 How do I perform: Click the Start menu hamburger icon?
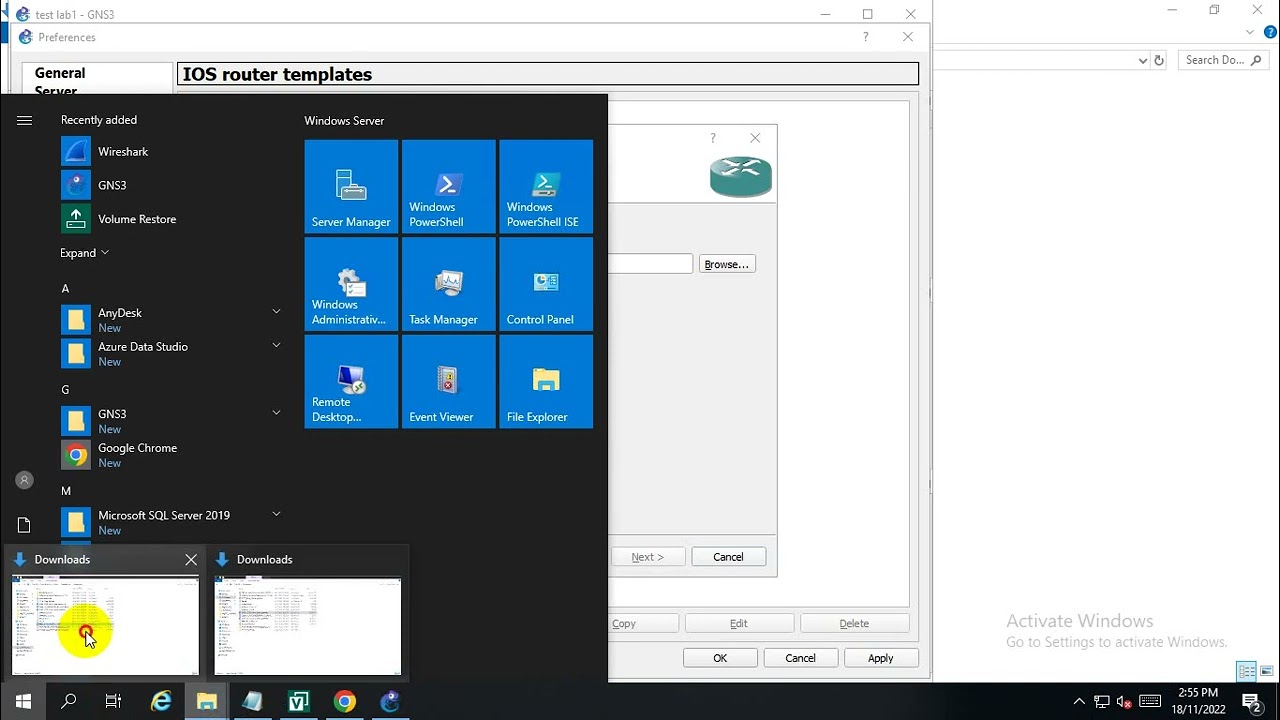(24, 120)
